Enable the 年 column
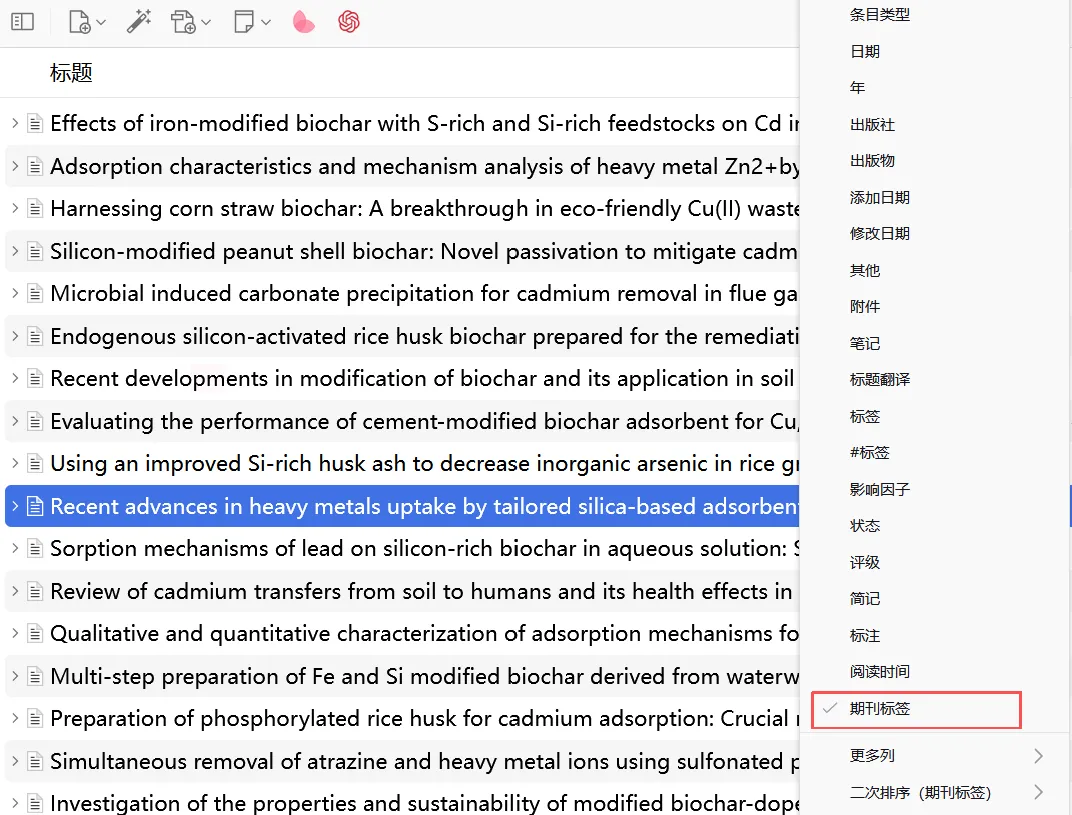The image size is (1072, 815). [857, 88]
